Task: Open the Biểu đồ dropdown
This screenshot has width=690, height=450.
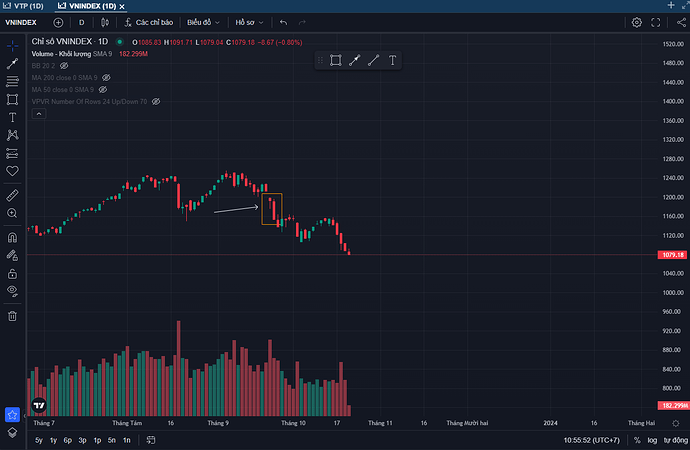Action: pos(204,22)
